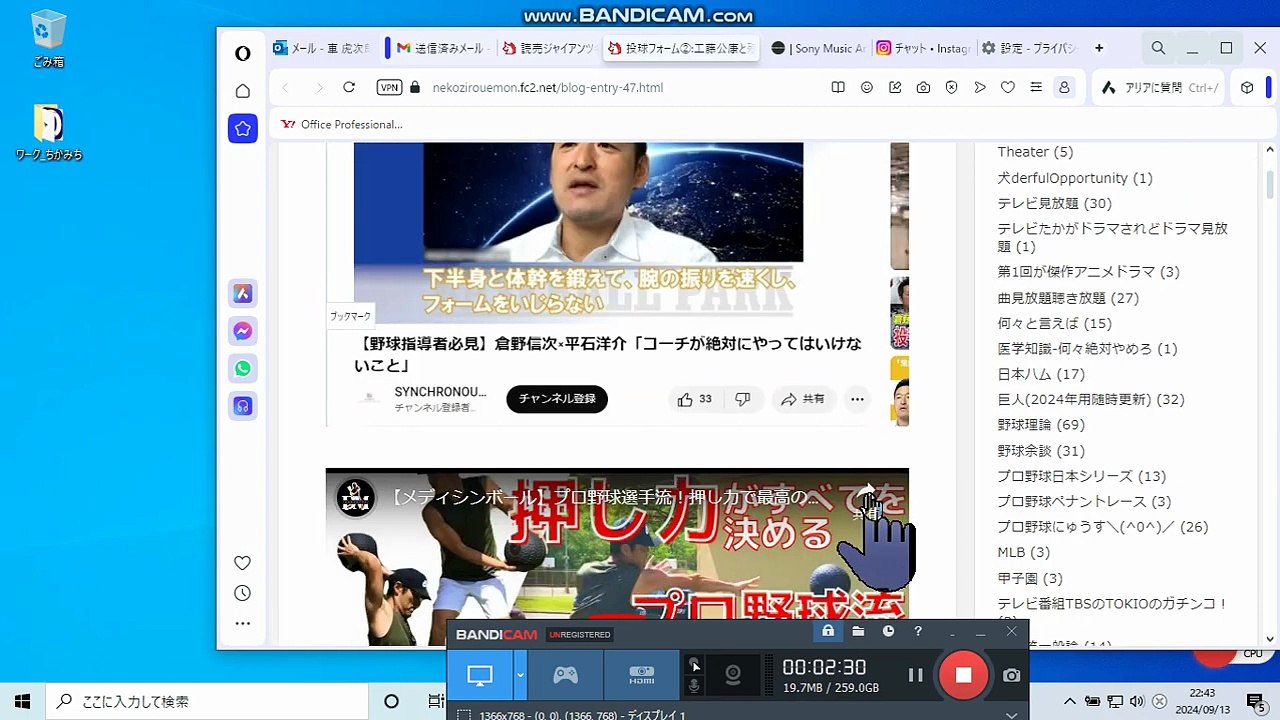Open the Office Professional bookmark
The height and width of the screenshot is (720, 1280).
click(342, 124)
